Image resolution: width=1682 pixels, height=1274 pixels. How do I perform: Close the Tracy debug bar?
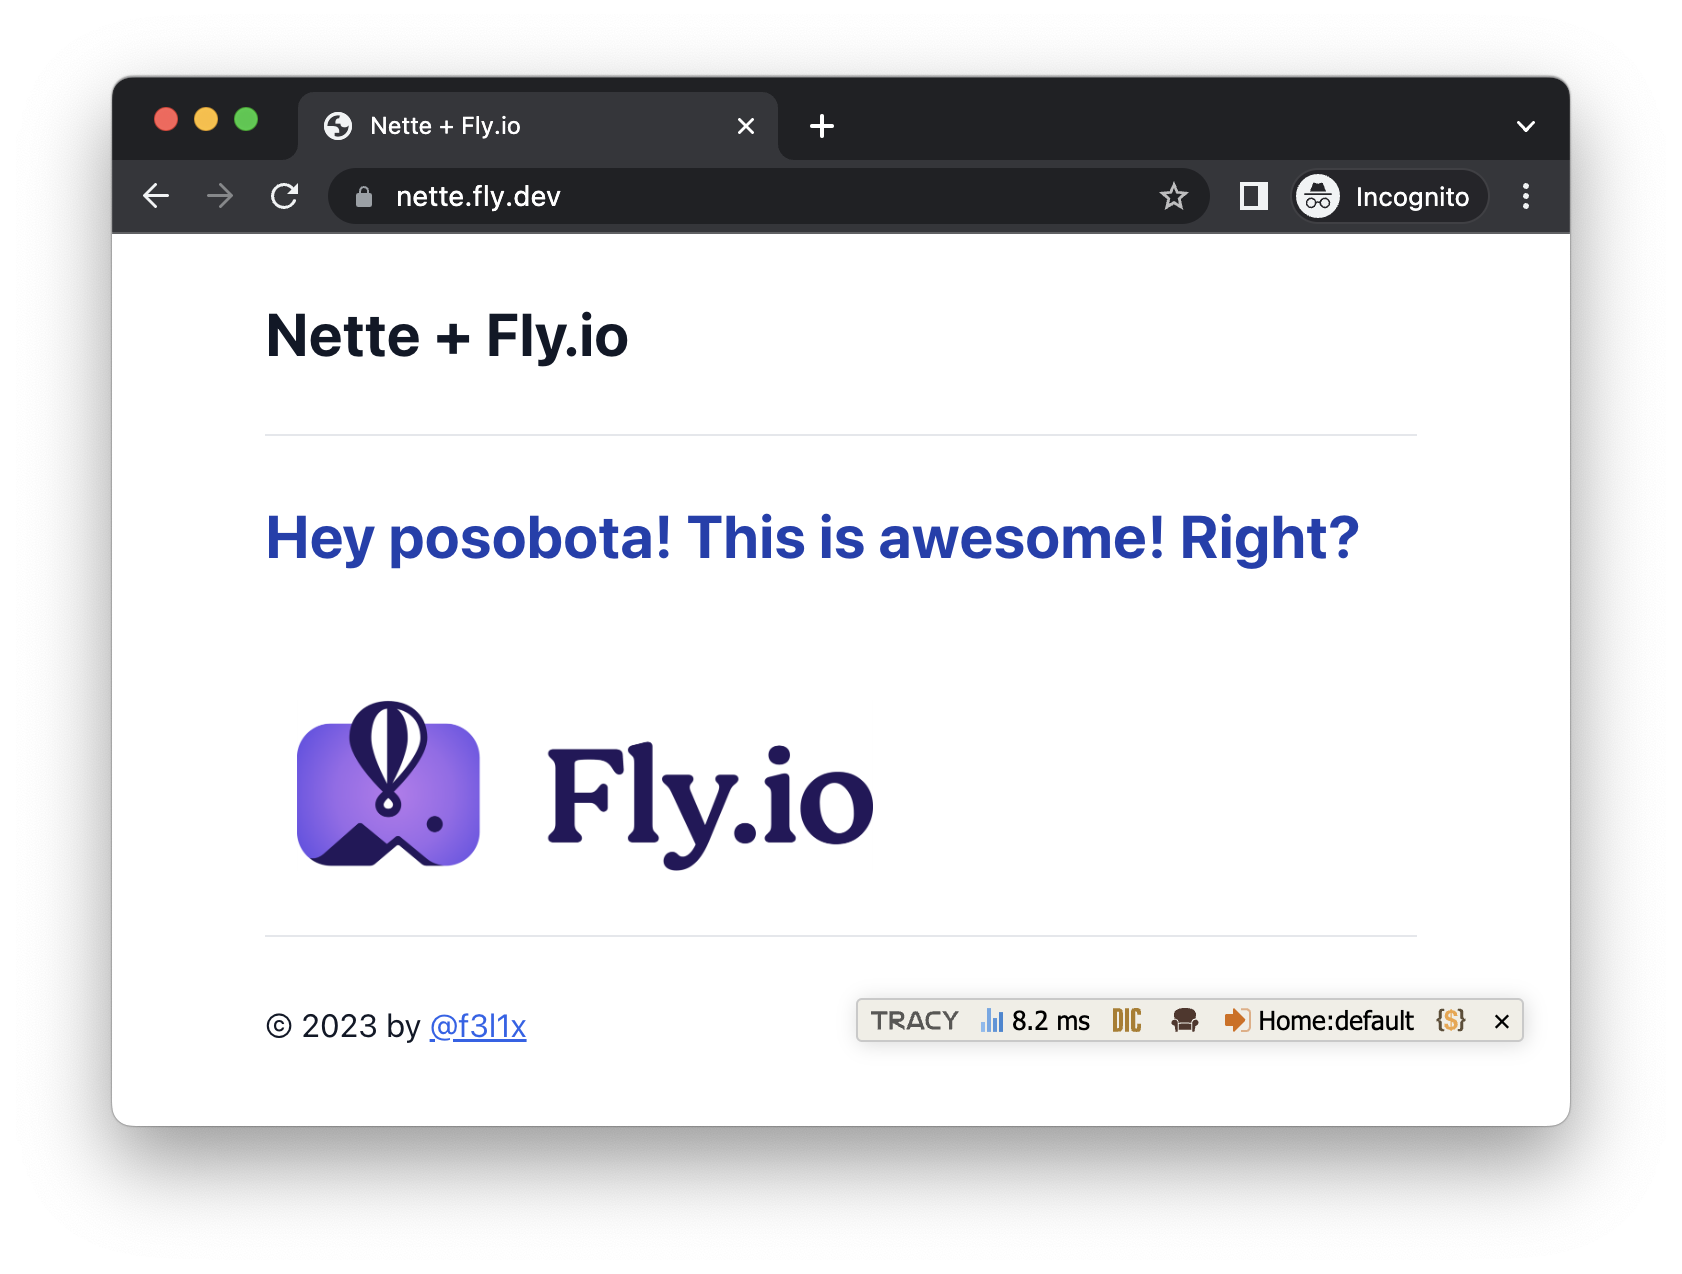tap(1501, 1021)
